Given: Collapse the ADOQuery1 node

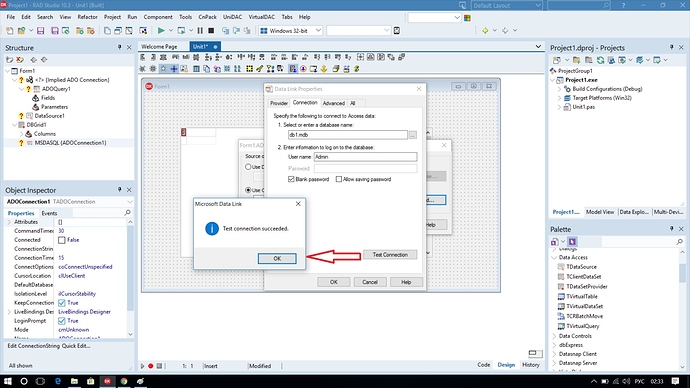Looking at the screenshot, I should [x=22, y=89].
